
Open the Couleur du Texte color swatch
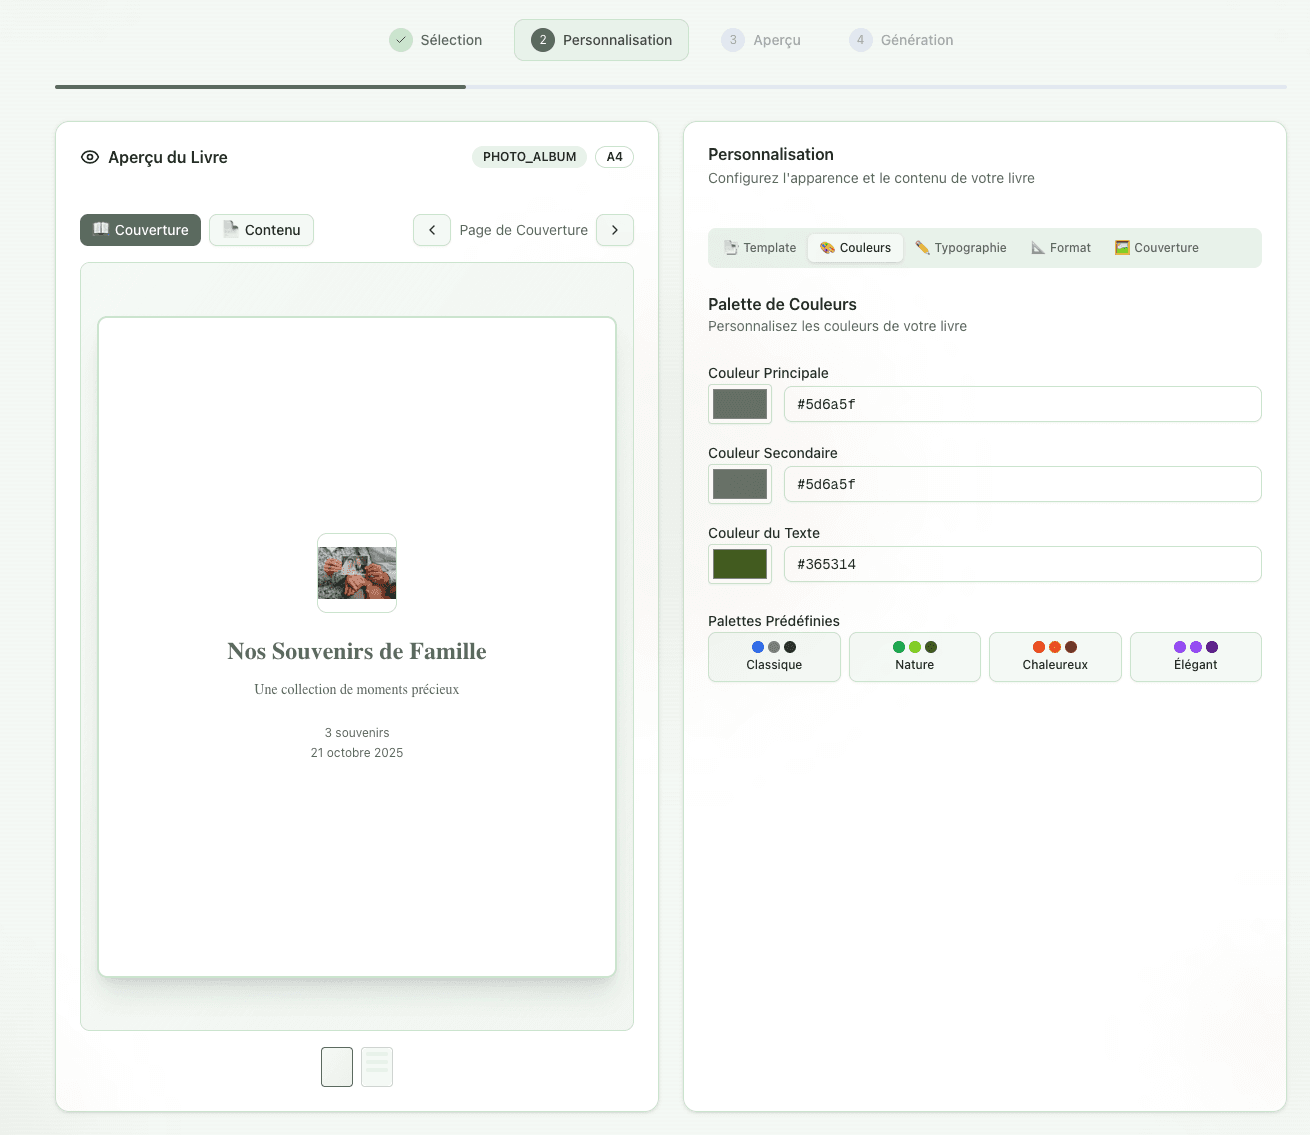740,564
